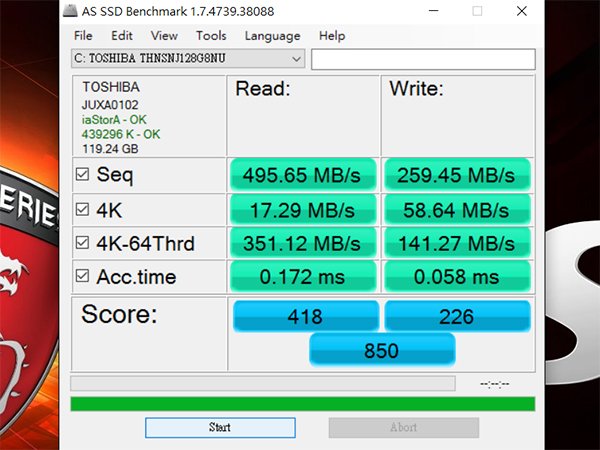
Task: Toggle the Acc.time test checkbox
Action: point(83,276)
